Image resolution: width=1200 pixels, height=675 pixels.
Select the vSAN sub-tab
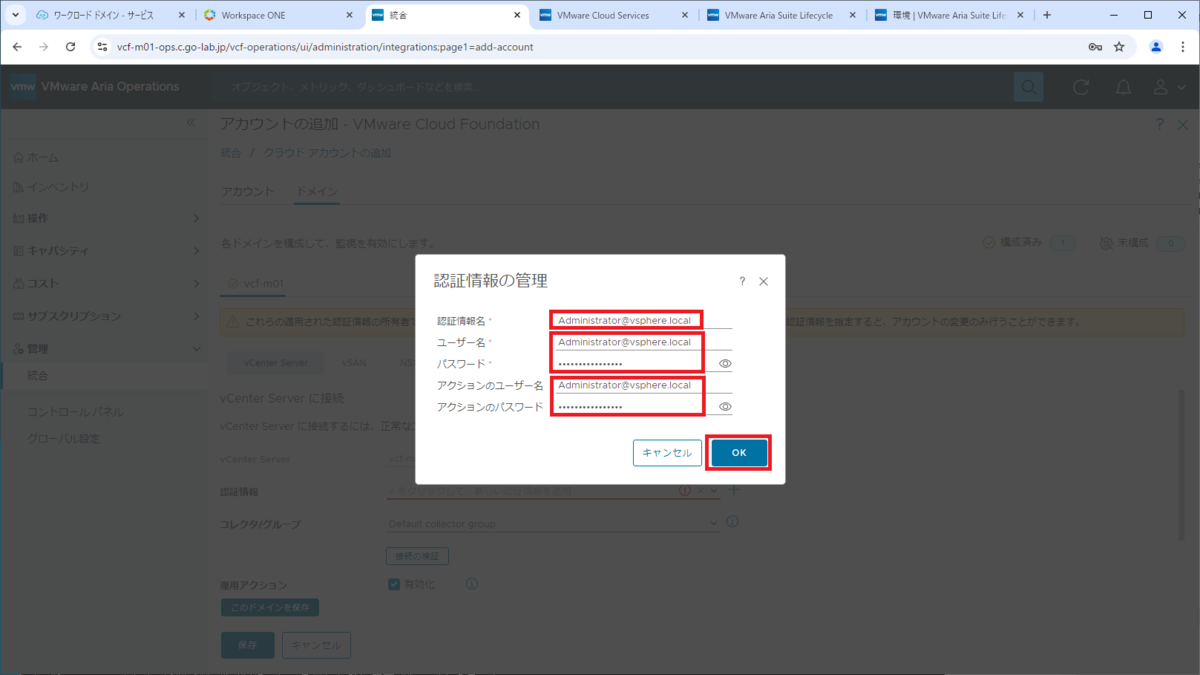pyautogui.click(x=354, y=363)
